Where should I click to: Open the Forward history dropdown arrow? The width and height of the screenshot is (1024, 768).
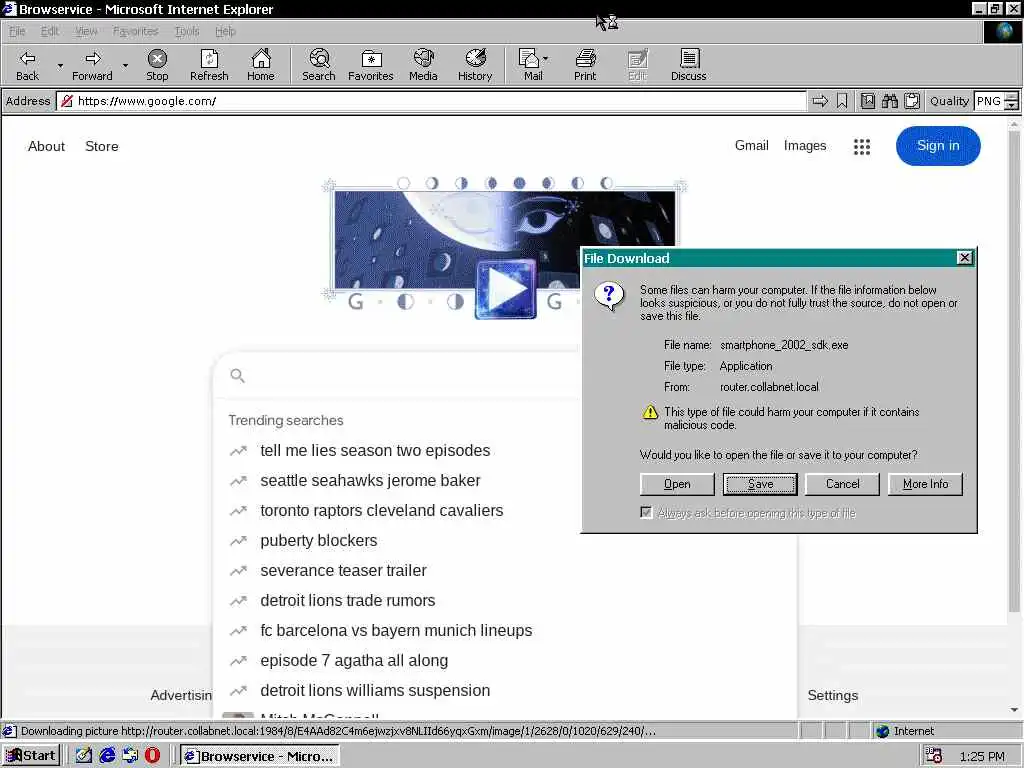(x=125, y=65)
